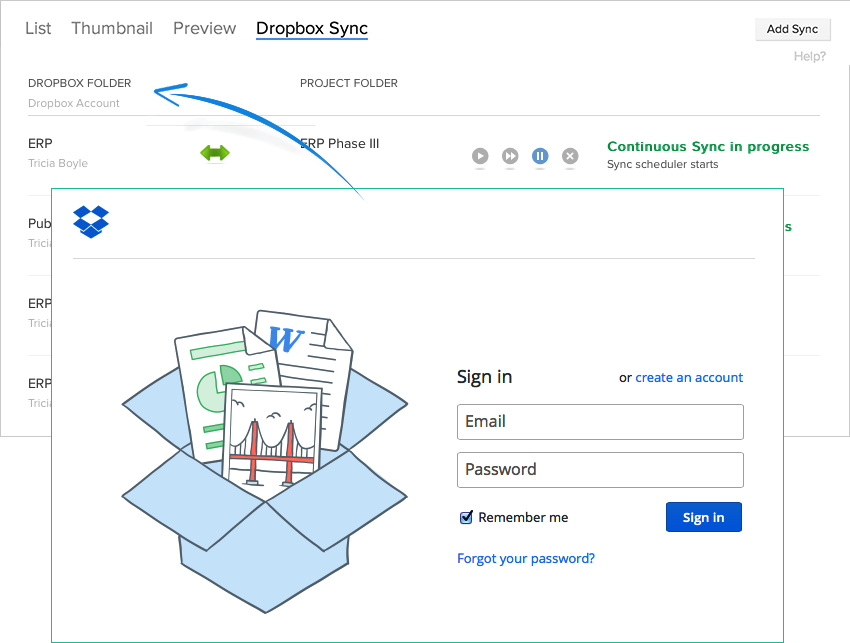This screenshot has width=850, height=643.
Task: Click the Dropbox logo icon
Action: [x=91, y=222]
